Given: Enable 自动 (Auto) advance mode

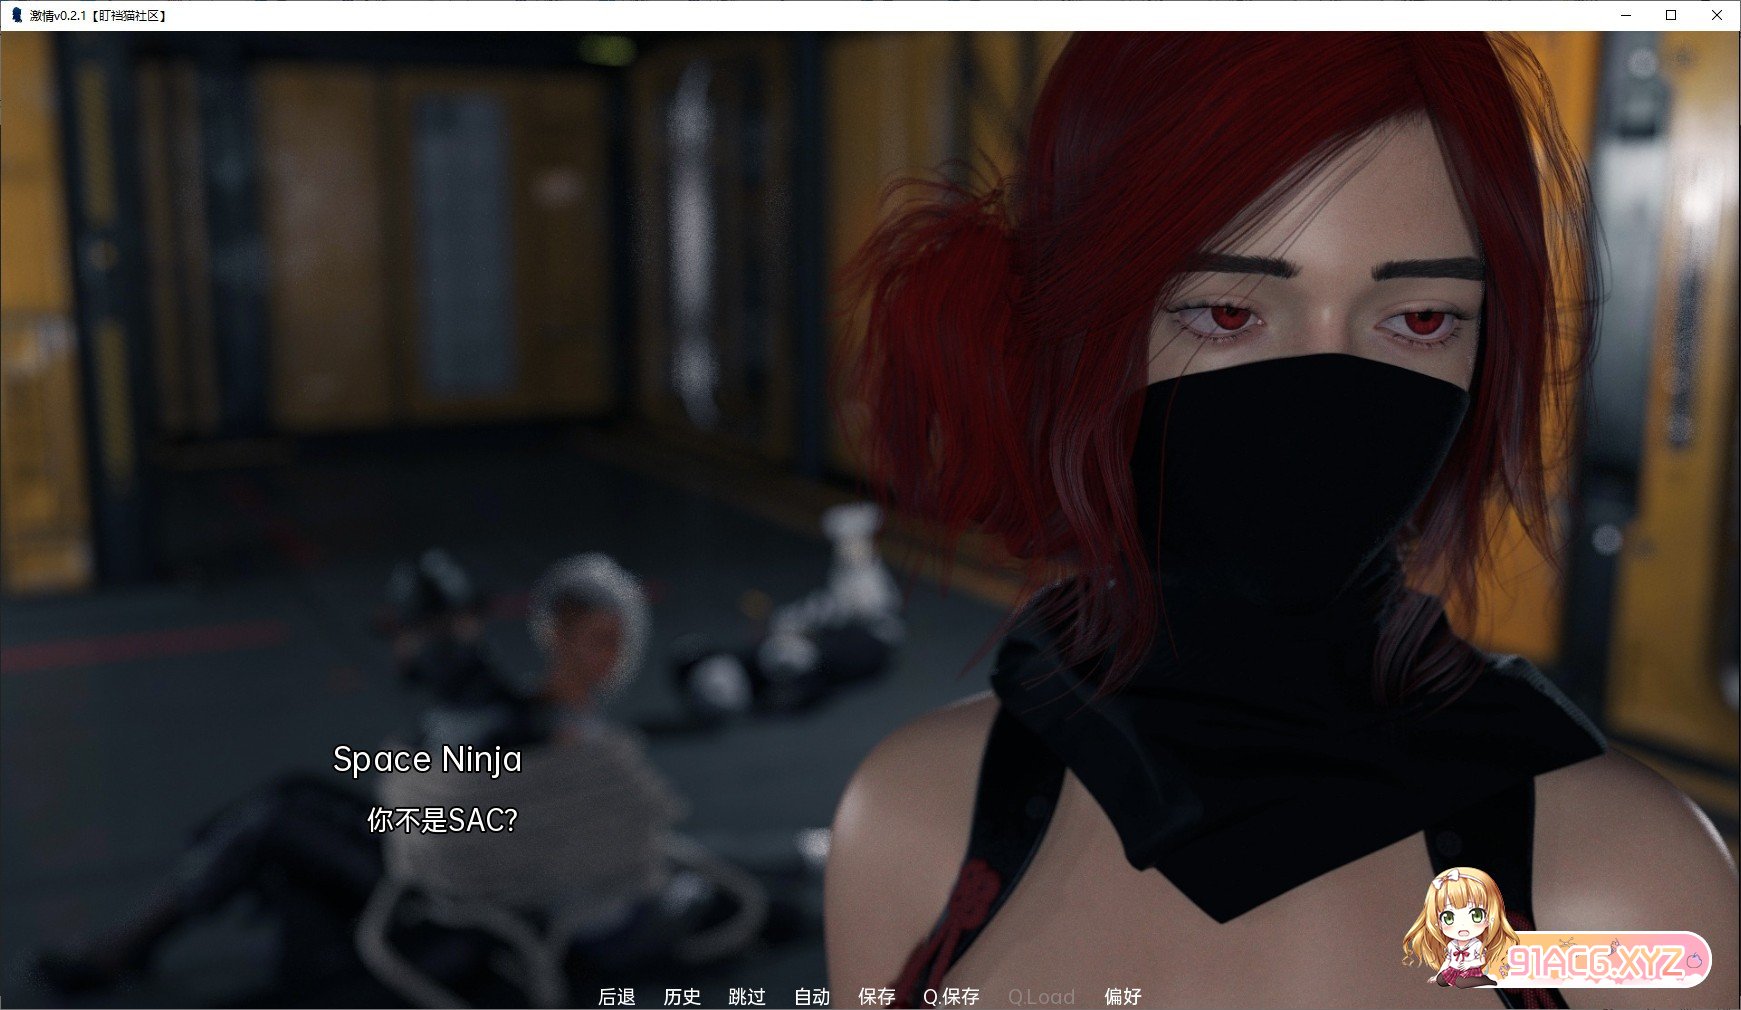Looking at the screenshot, I should coord(811,996).
